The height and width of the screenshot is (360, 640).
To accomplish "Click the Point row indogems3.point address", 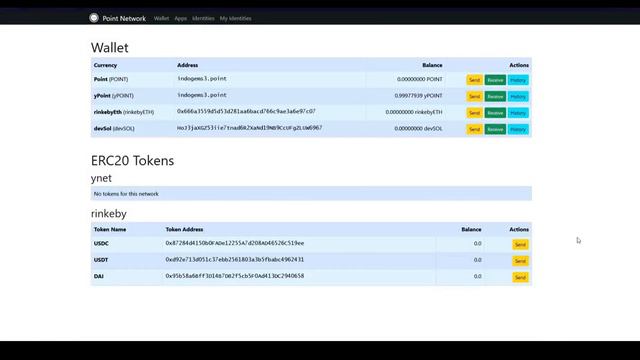I will (202, 78).
